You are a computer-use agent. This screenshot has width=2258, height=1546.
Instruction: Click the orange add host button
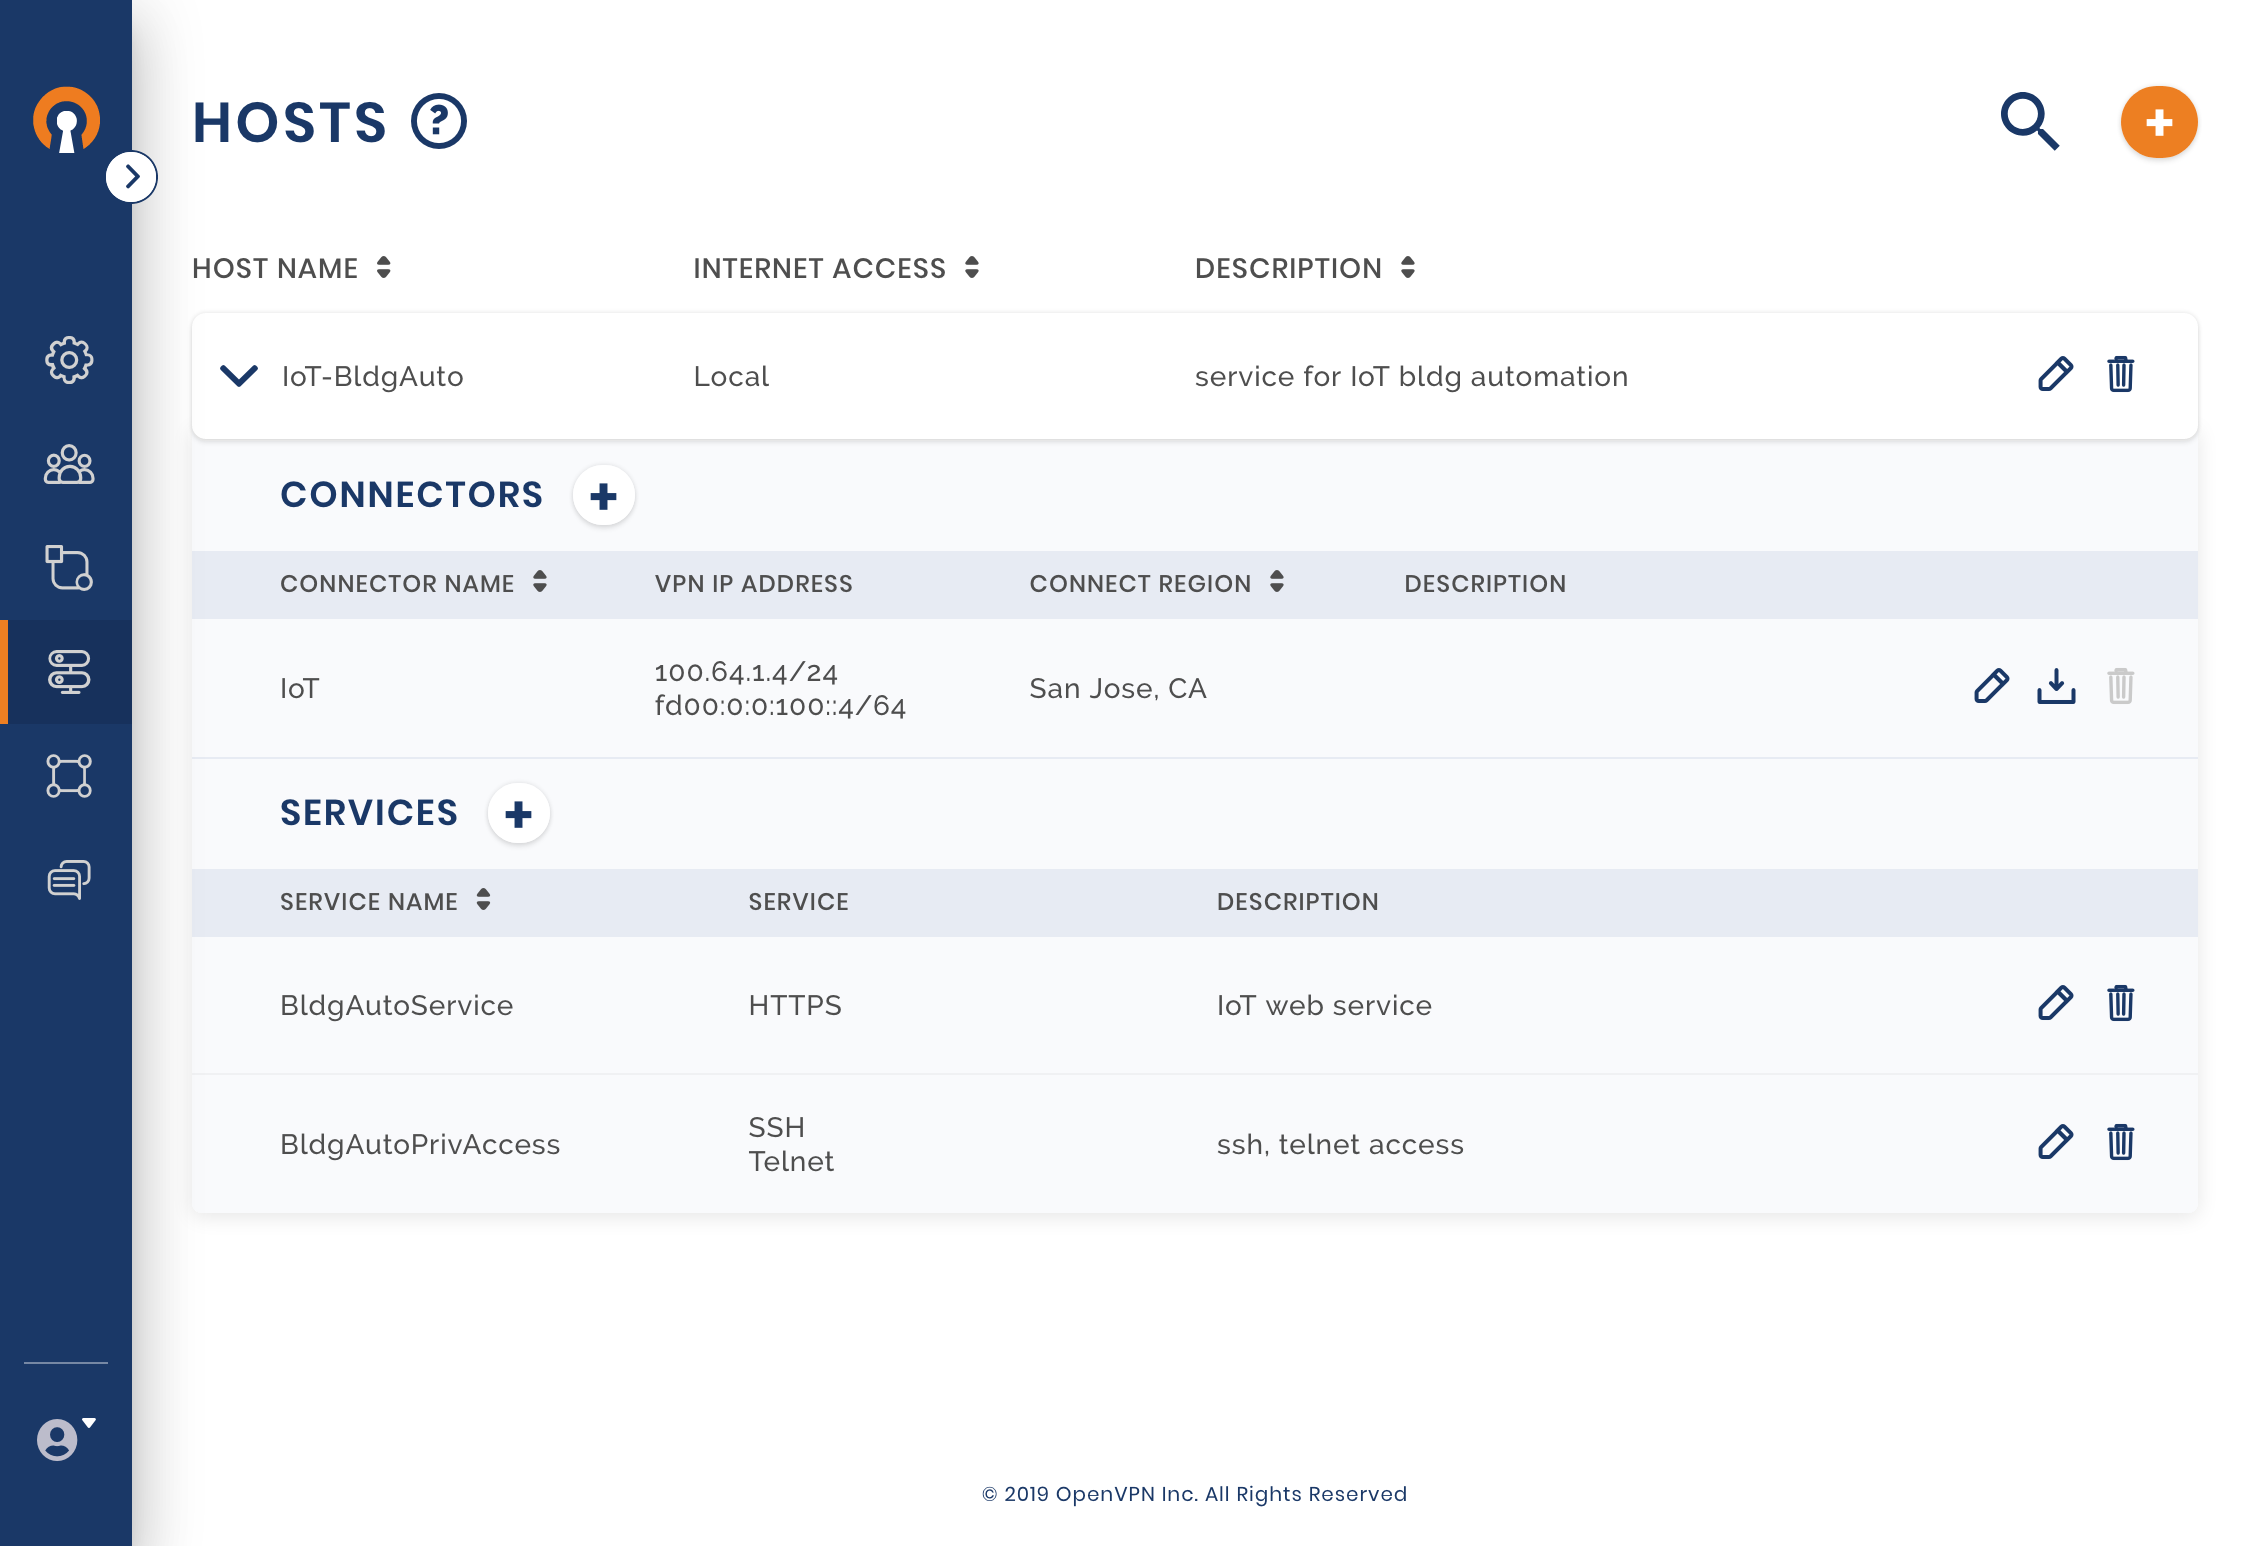[2158, 122]
